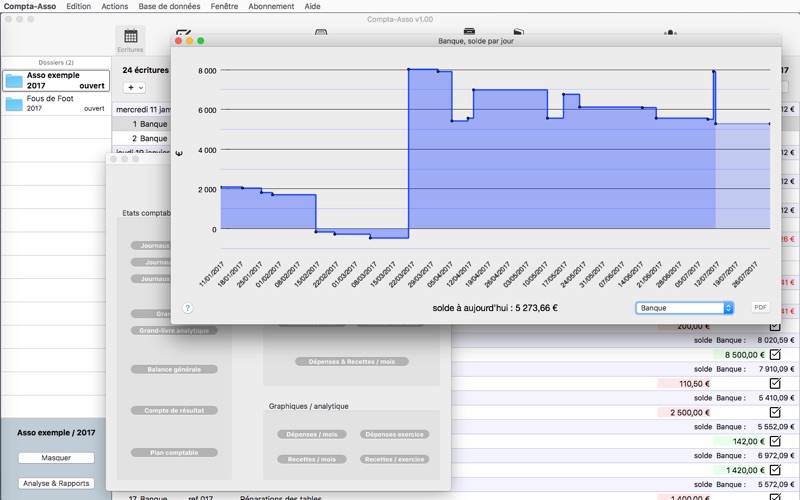Open the Abonnement menu

tap(271, 6)
